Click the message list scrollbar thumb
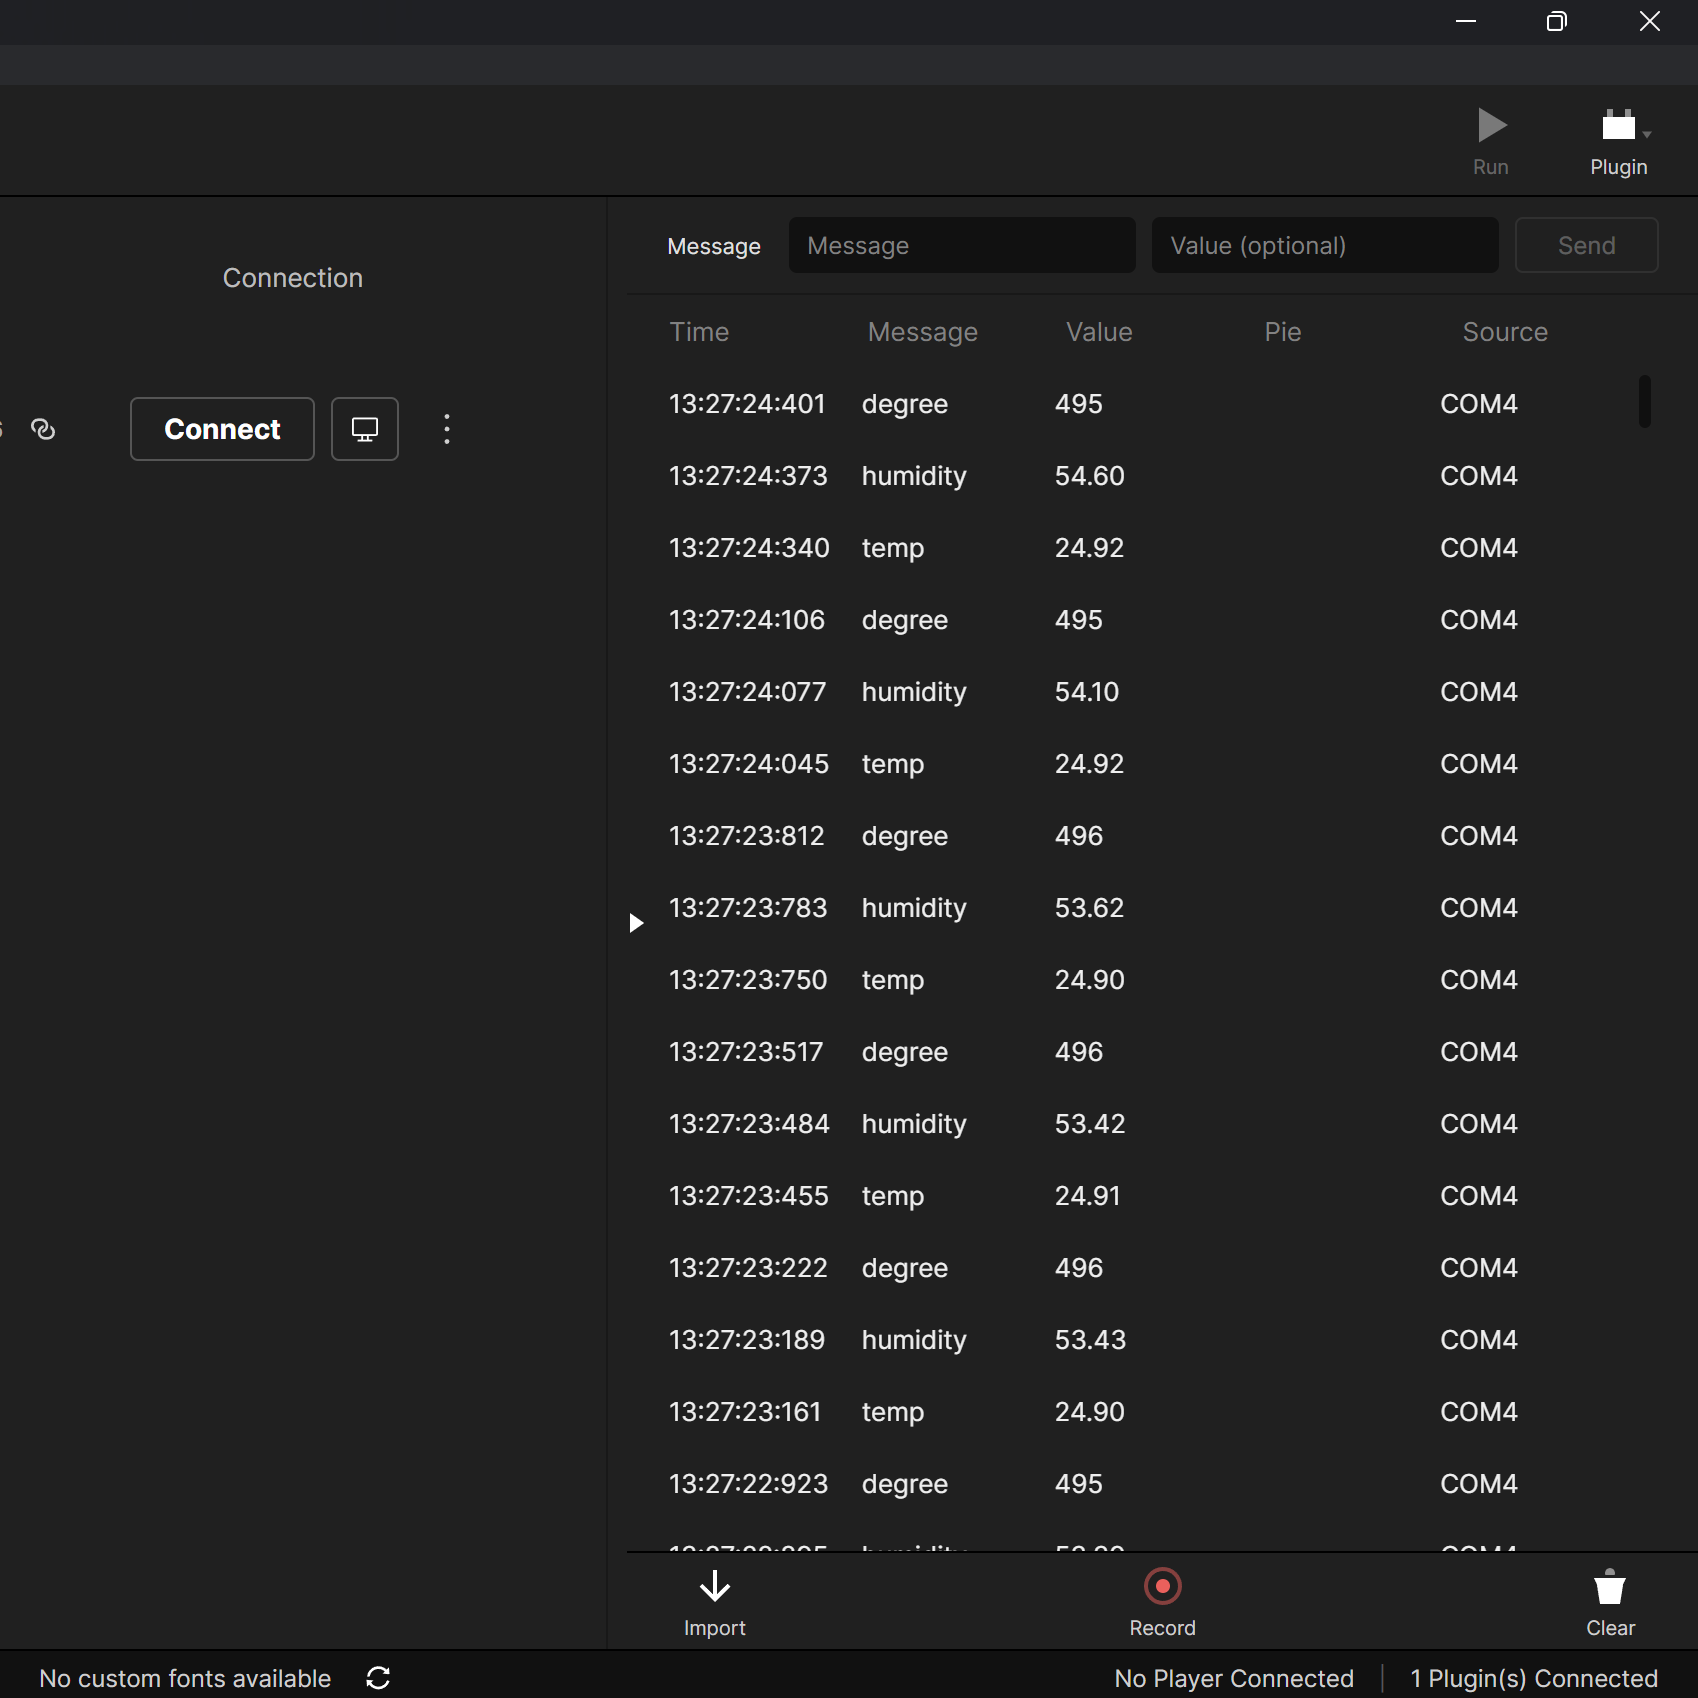This screenshot has height=1698, width=1698. pos(1644,402)
